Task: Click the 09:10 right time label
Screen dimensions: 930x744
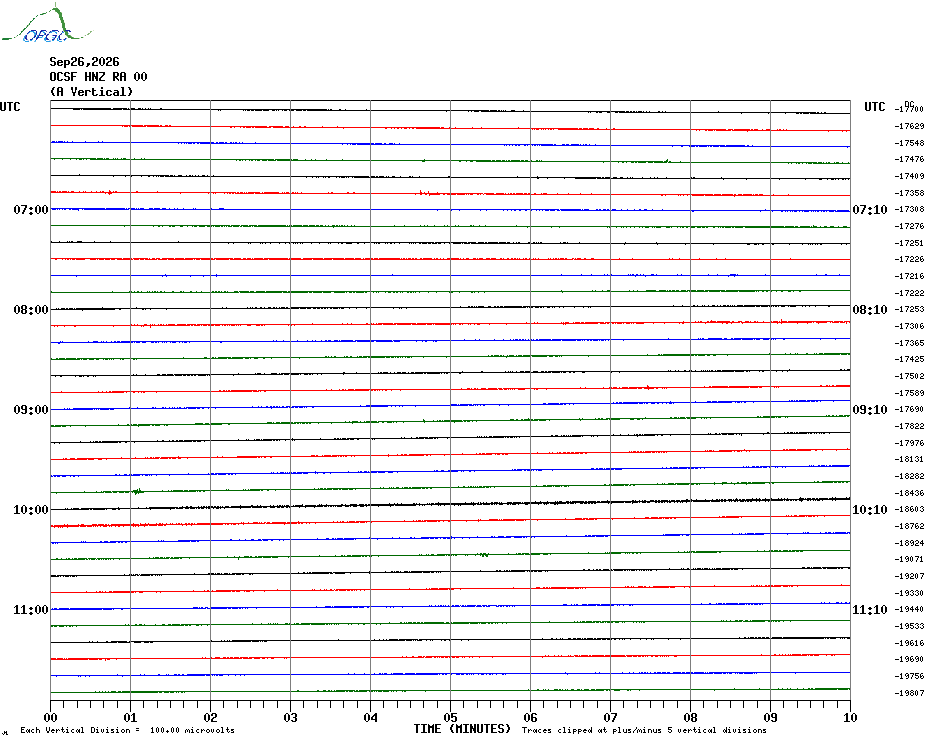Action: 870,410
